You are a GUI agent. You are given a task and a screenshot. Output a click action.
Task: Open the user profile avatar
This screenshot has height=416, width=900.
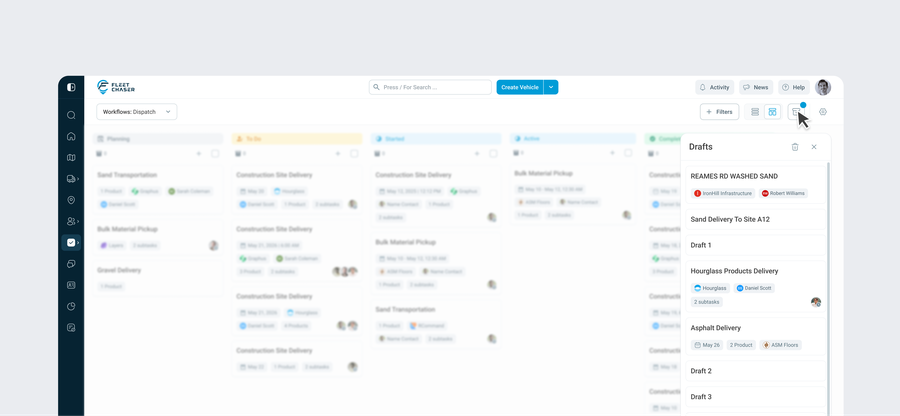pos(823,87)
